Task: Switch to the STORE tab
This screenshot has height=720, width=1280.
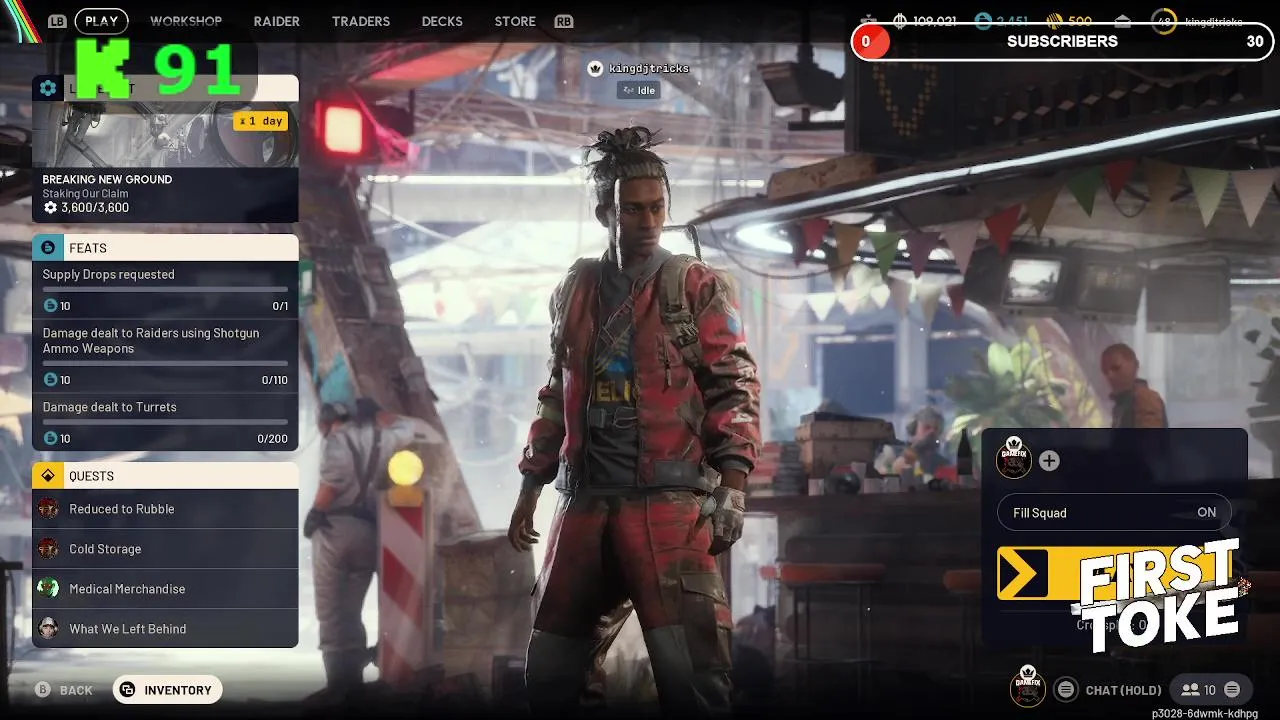Action: pos(515,21)
